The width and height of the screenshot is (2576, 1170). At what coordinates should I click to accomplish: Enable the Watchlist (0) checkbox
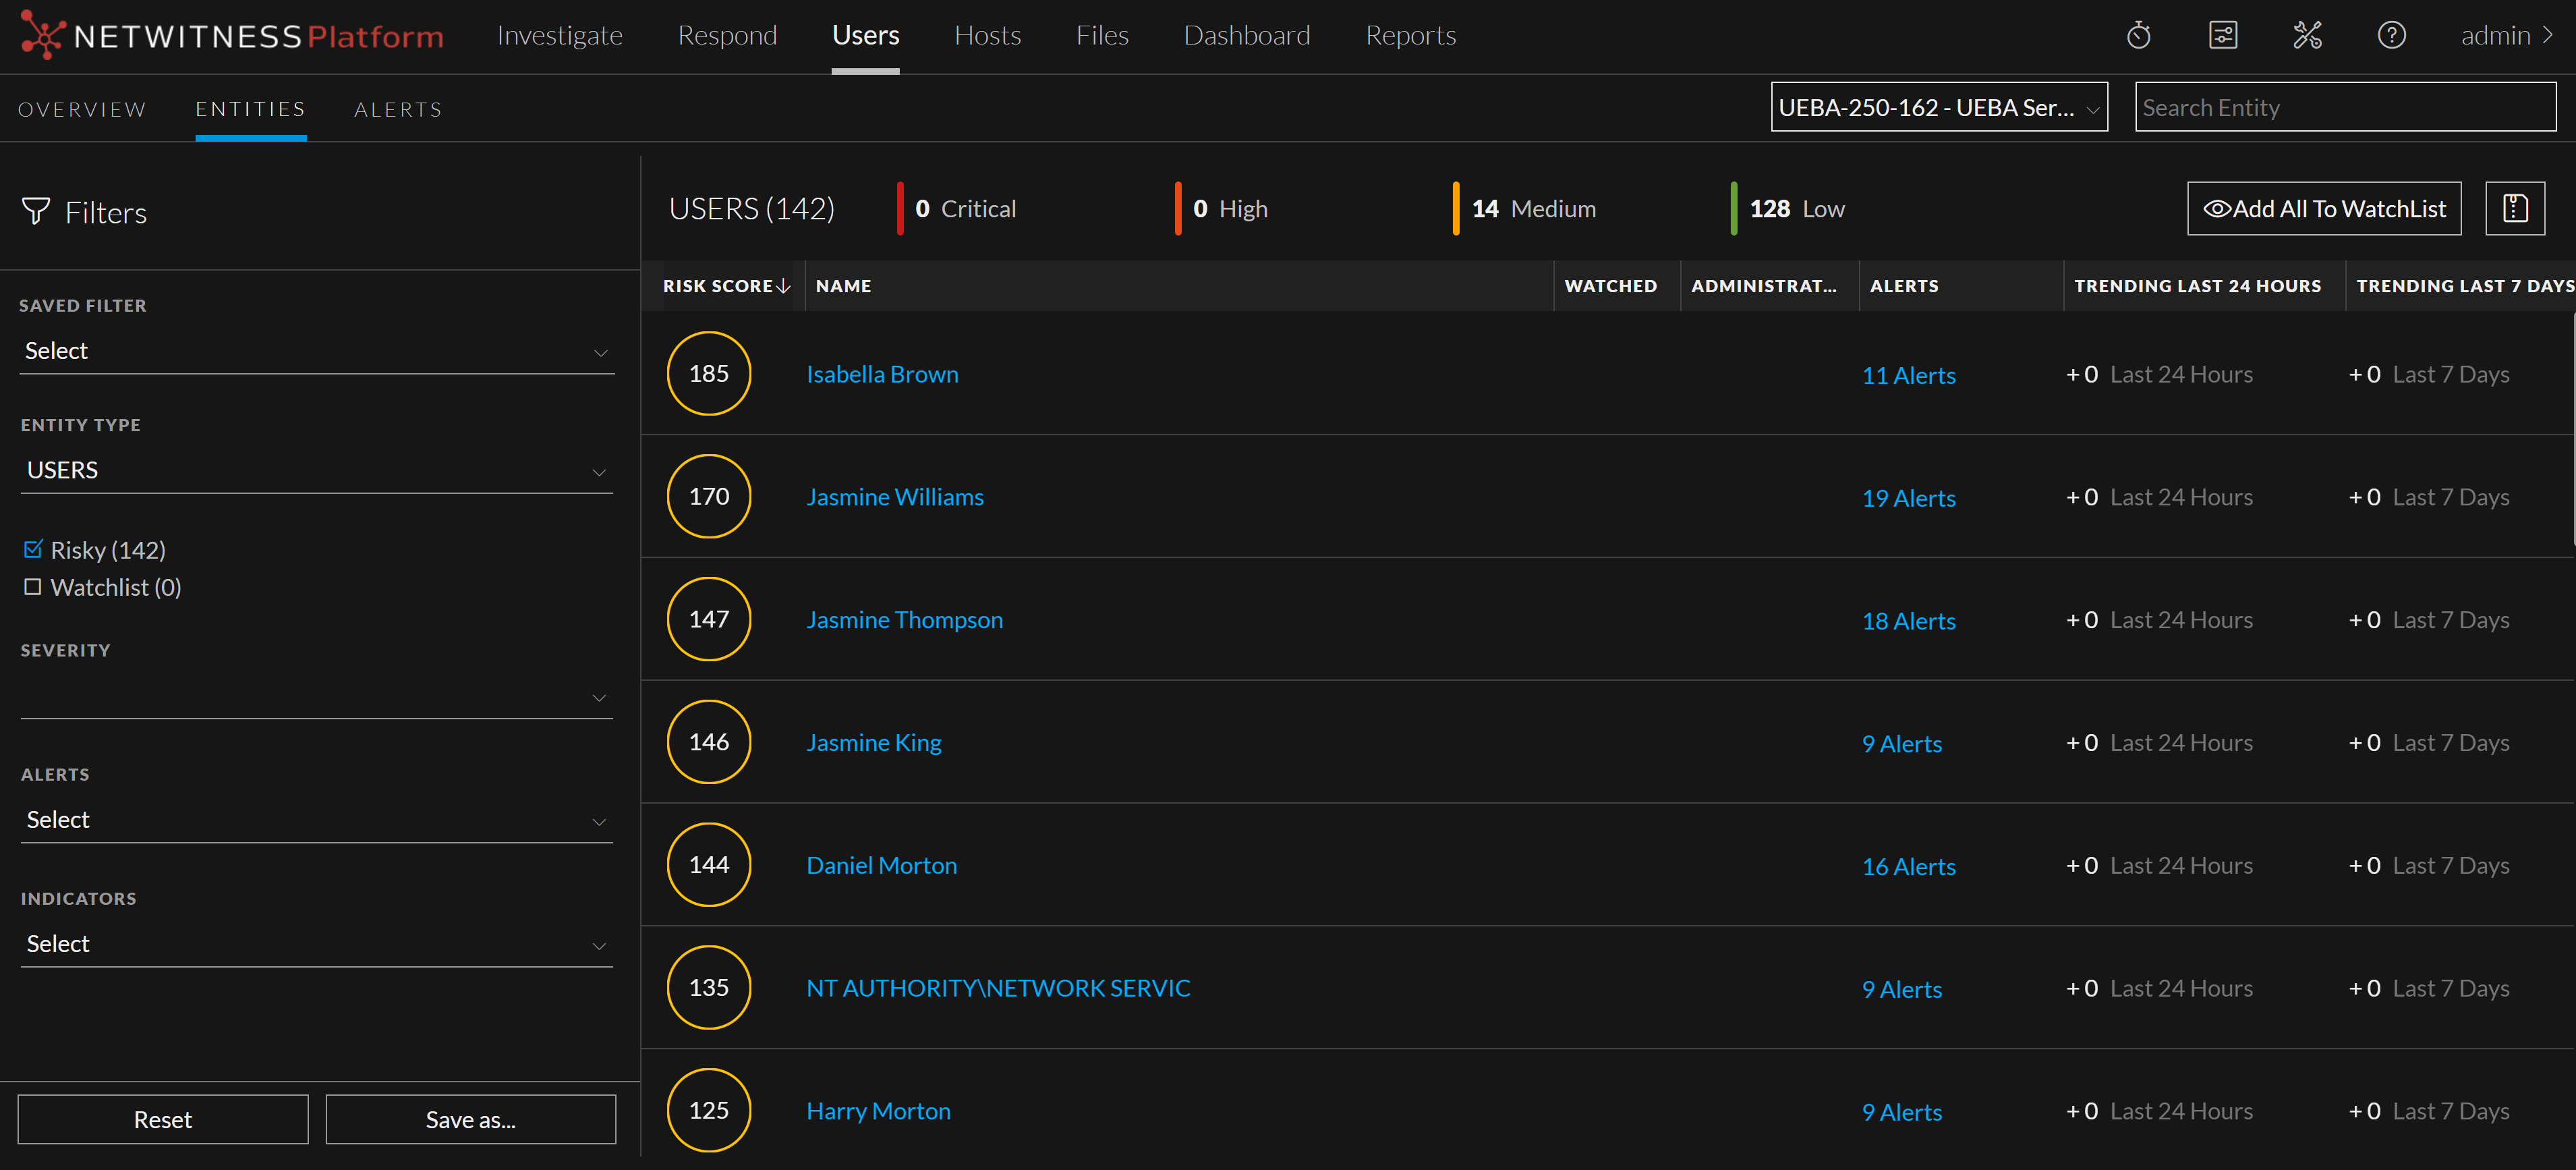click(x=33, y=587)
